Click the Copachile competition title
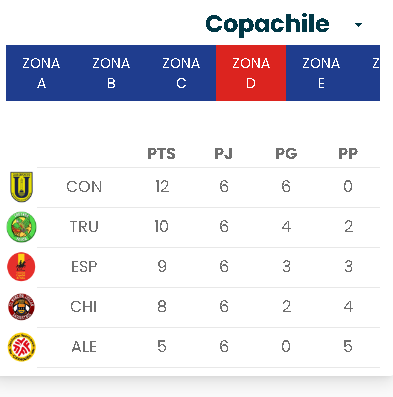This screenshot has height=397, width=393. tap(267, 24)
